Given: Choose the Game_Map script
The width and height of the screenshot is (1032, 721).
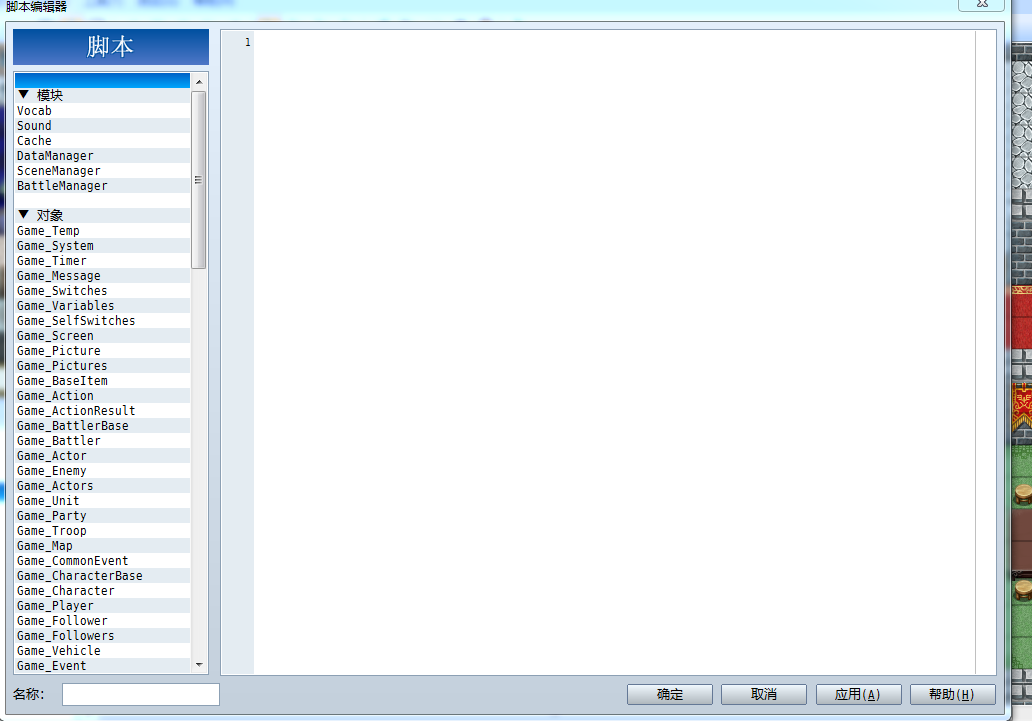Looking at the screenshot, I should click(x=102, y=546).
